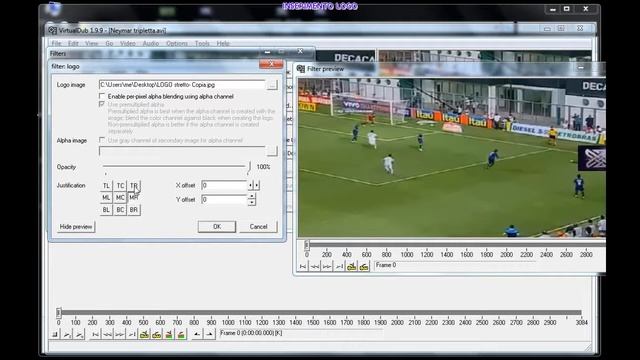Click the 'Frame 0 (0:00:00.000) [K]' status text
The height and width of the screenshot is (360, 640).
[x=251, y=333]
